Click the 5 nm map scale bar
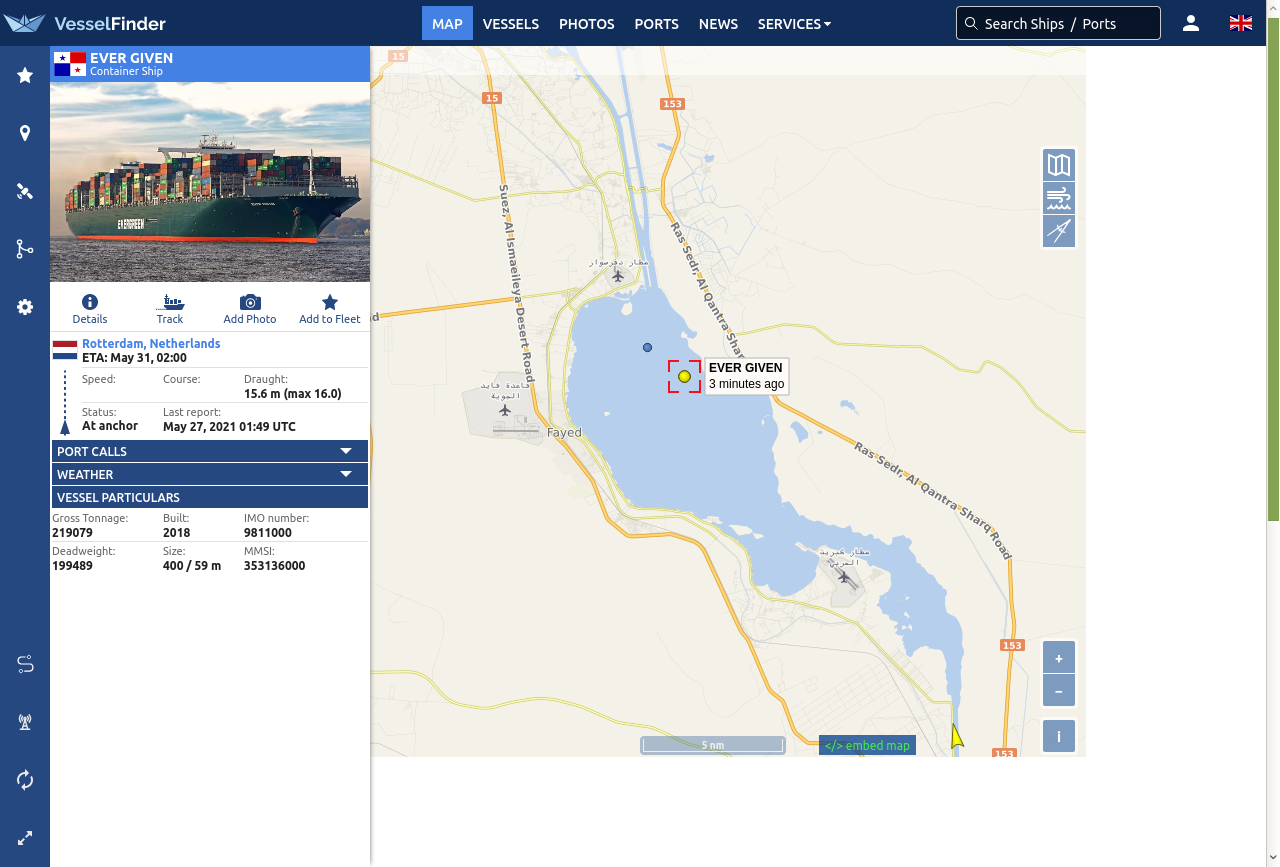 [x=713, y=745]
